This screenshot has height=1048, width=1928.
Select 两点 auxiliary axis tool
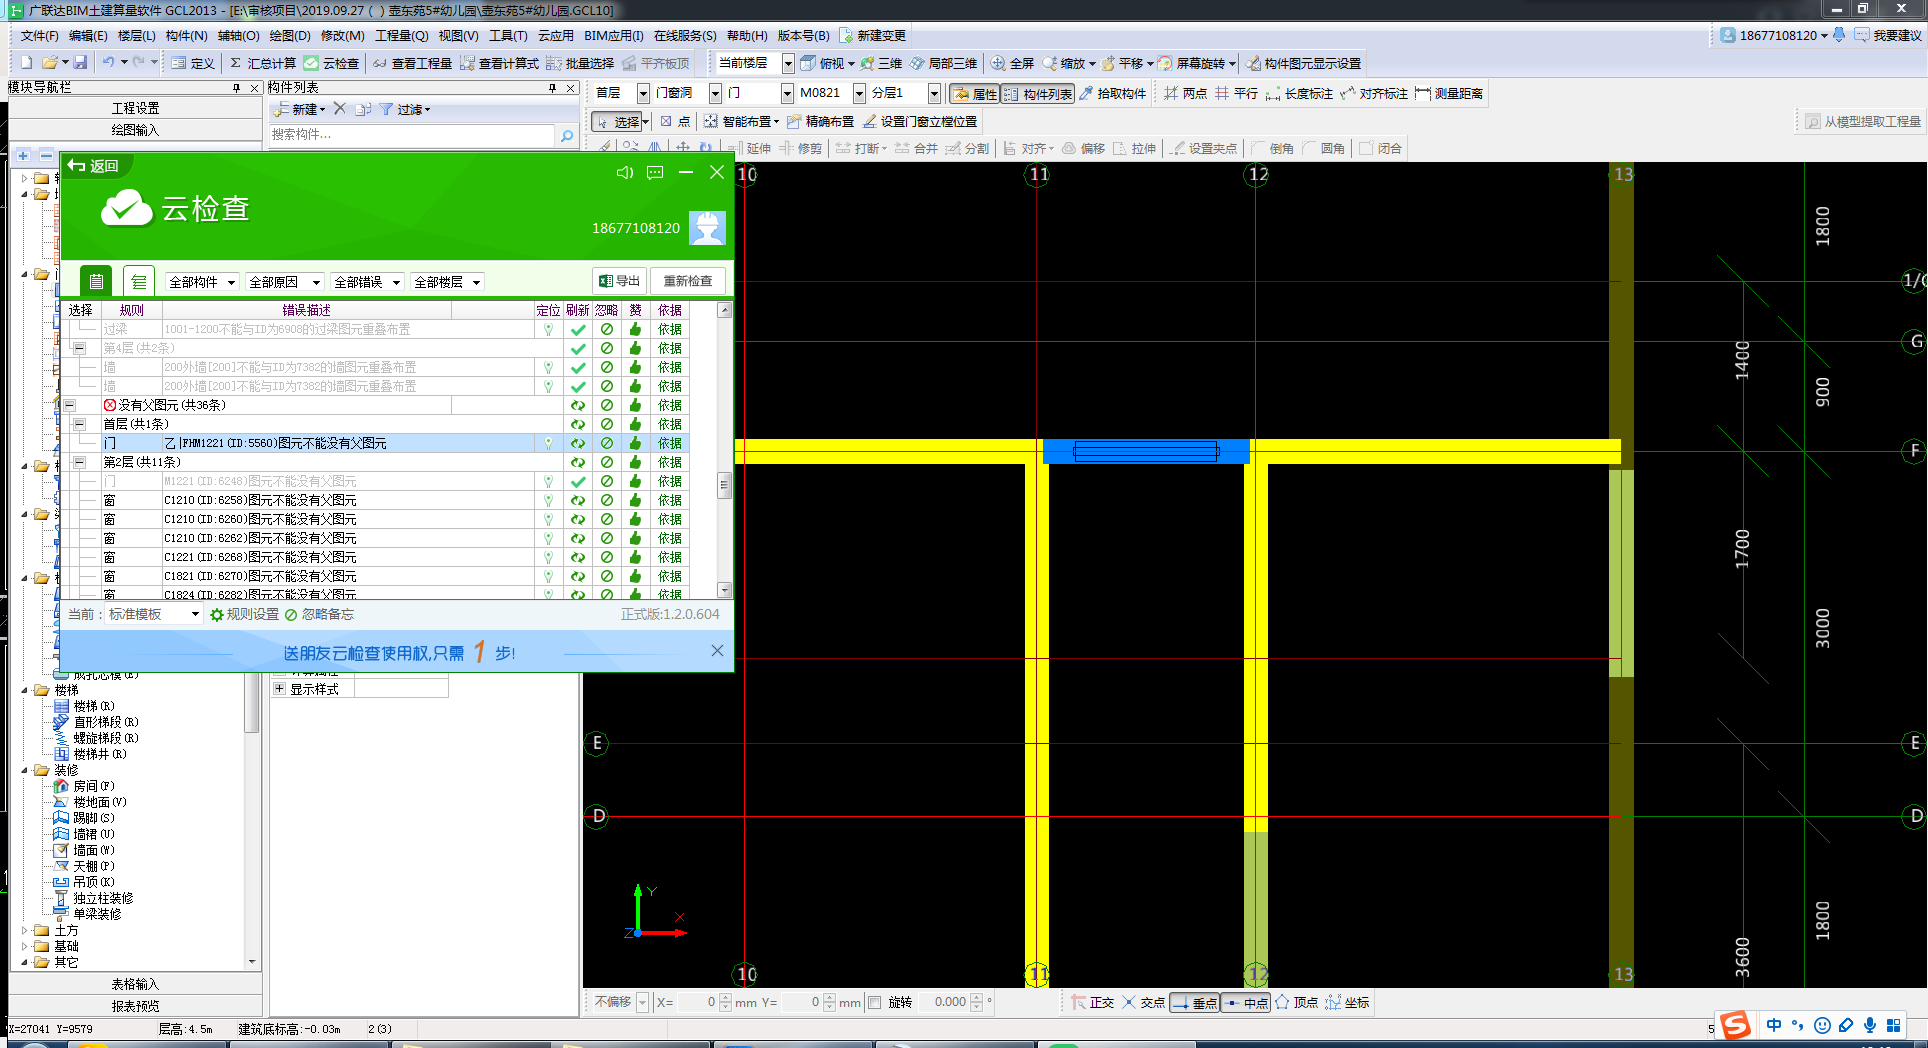tap(1185, 93)
